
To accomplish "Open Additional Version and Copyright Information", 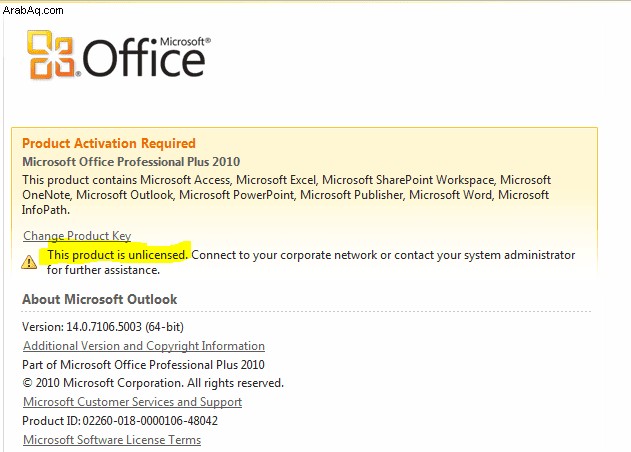I will pyautogui.click(x=144, y=346).
